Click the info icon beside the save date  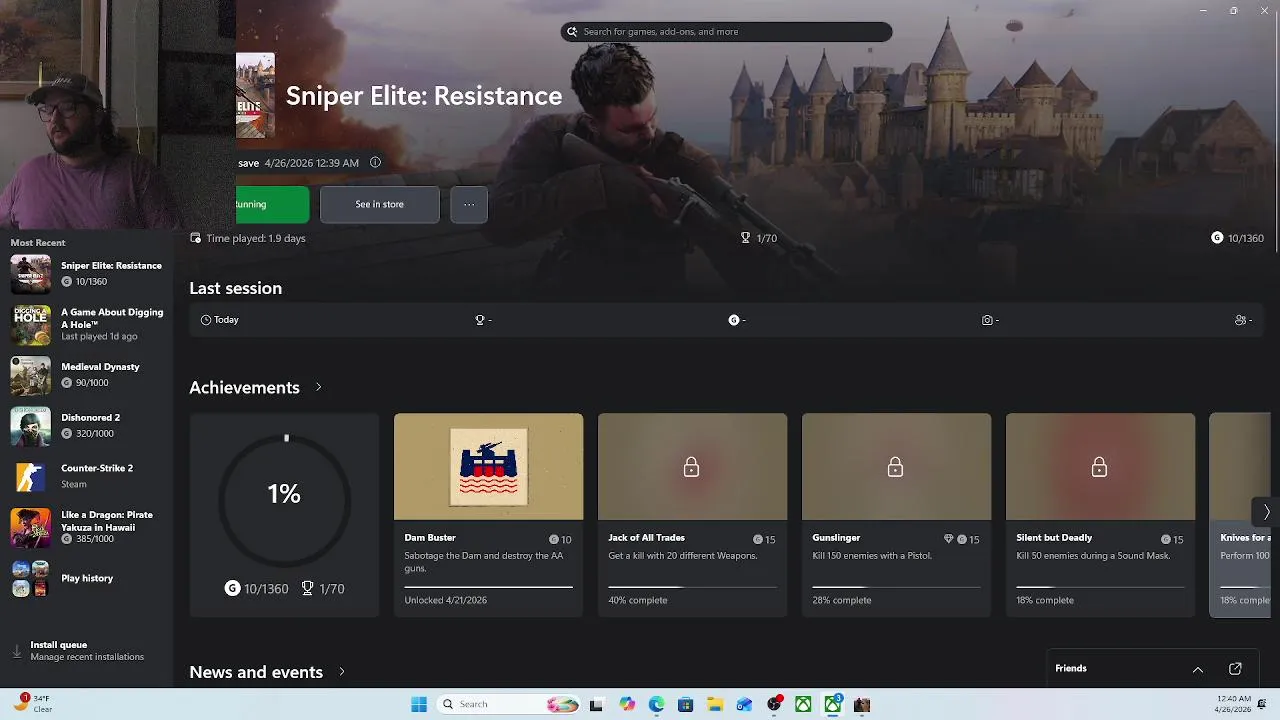(x=375, y=162)
